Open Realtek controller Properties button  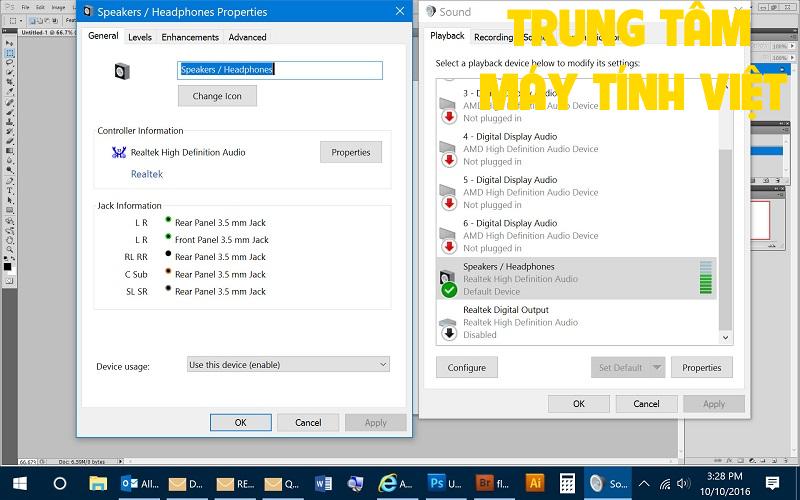[x=351, y=152]
